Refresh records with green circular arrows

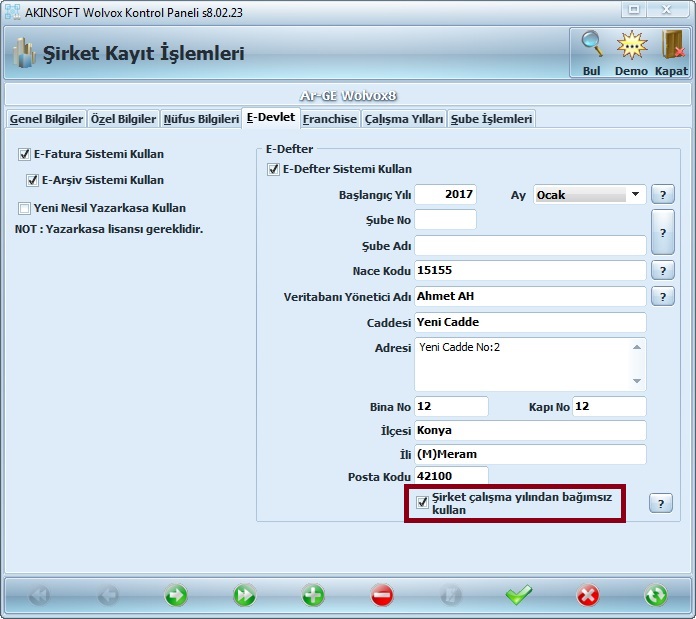(656, 595)
